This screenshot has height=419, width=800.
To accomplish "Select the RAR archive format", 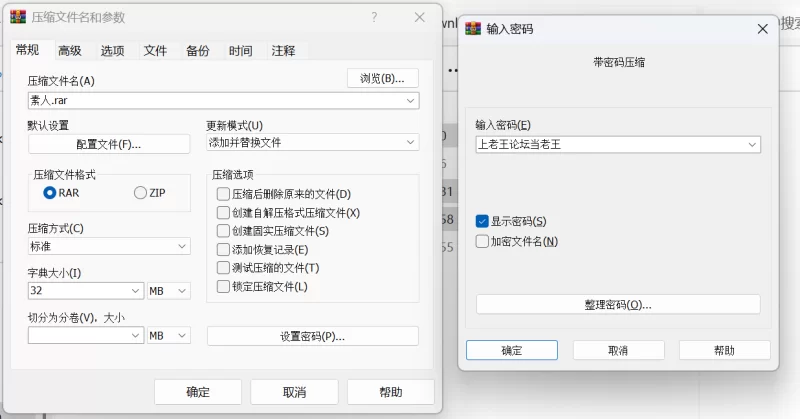I will tap(50, 192).
